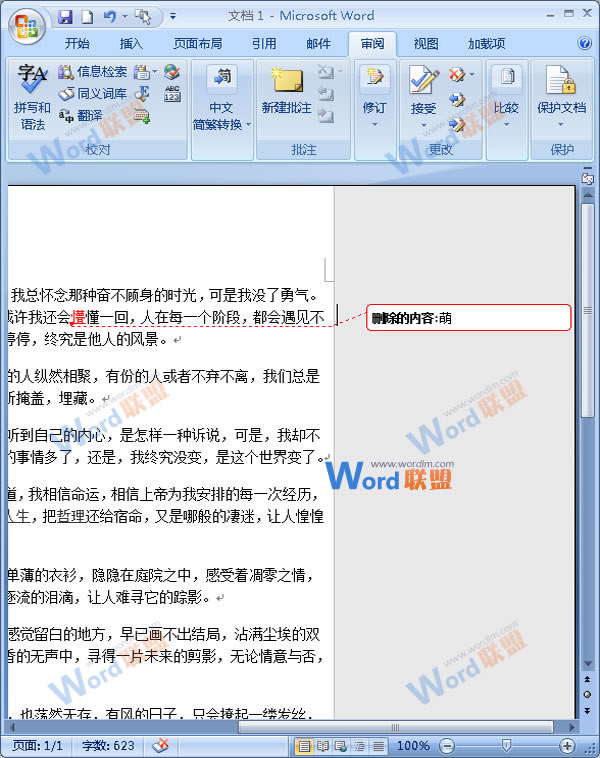Open 保护文档 protect document dropdown

pyautogui.click(x=561, y=98)
